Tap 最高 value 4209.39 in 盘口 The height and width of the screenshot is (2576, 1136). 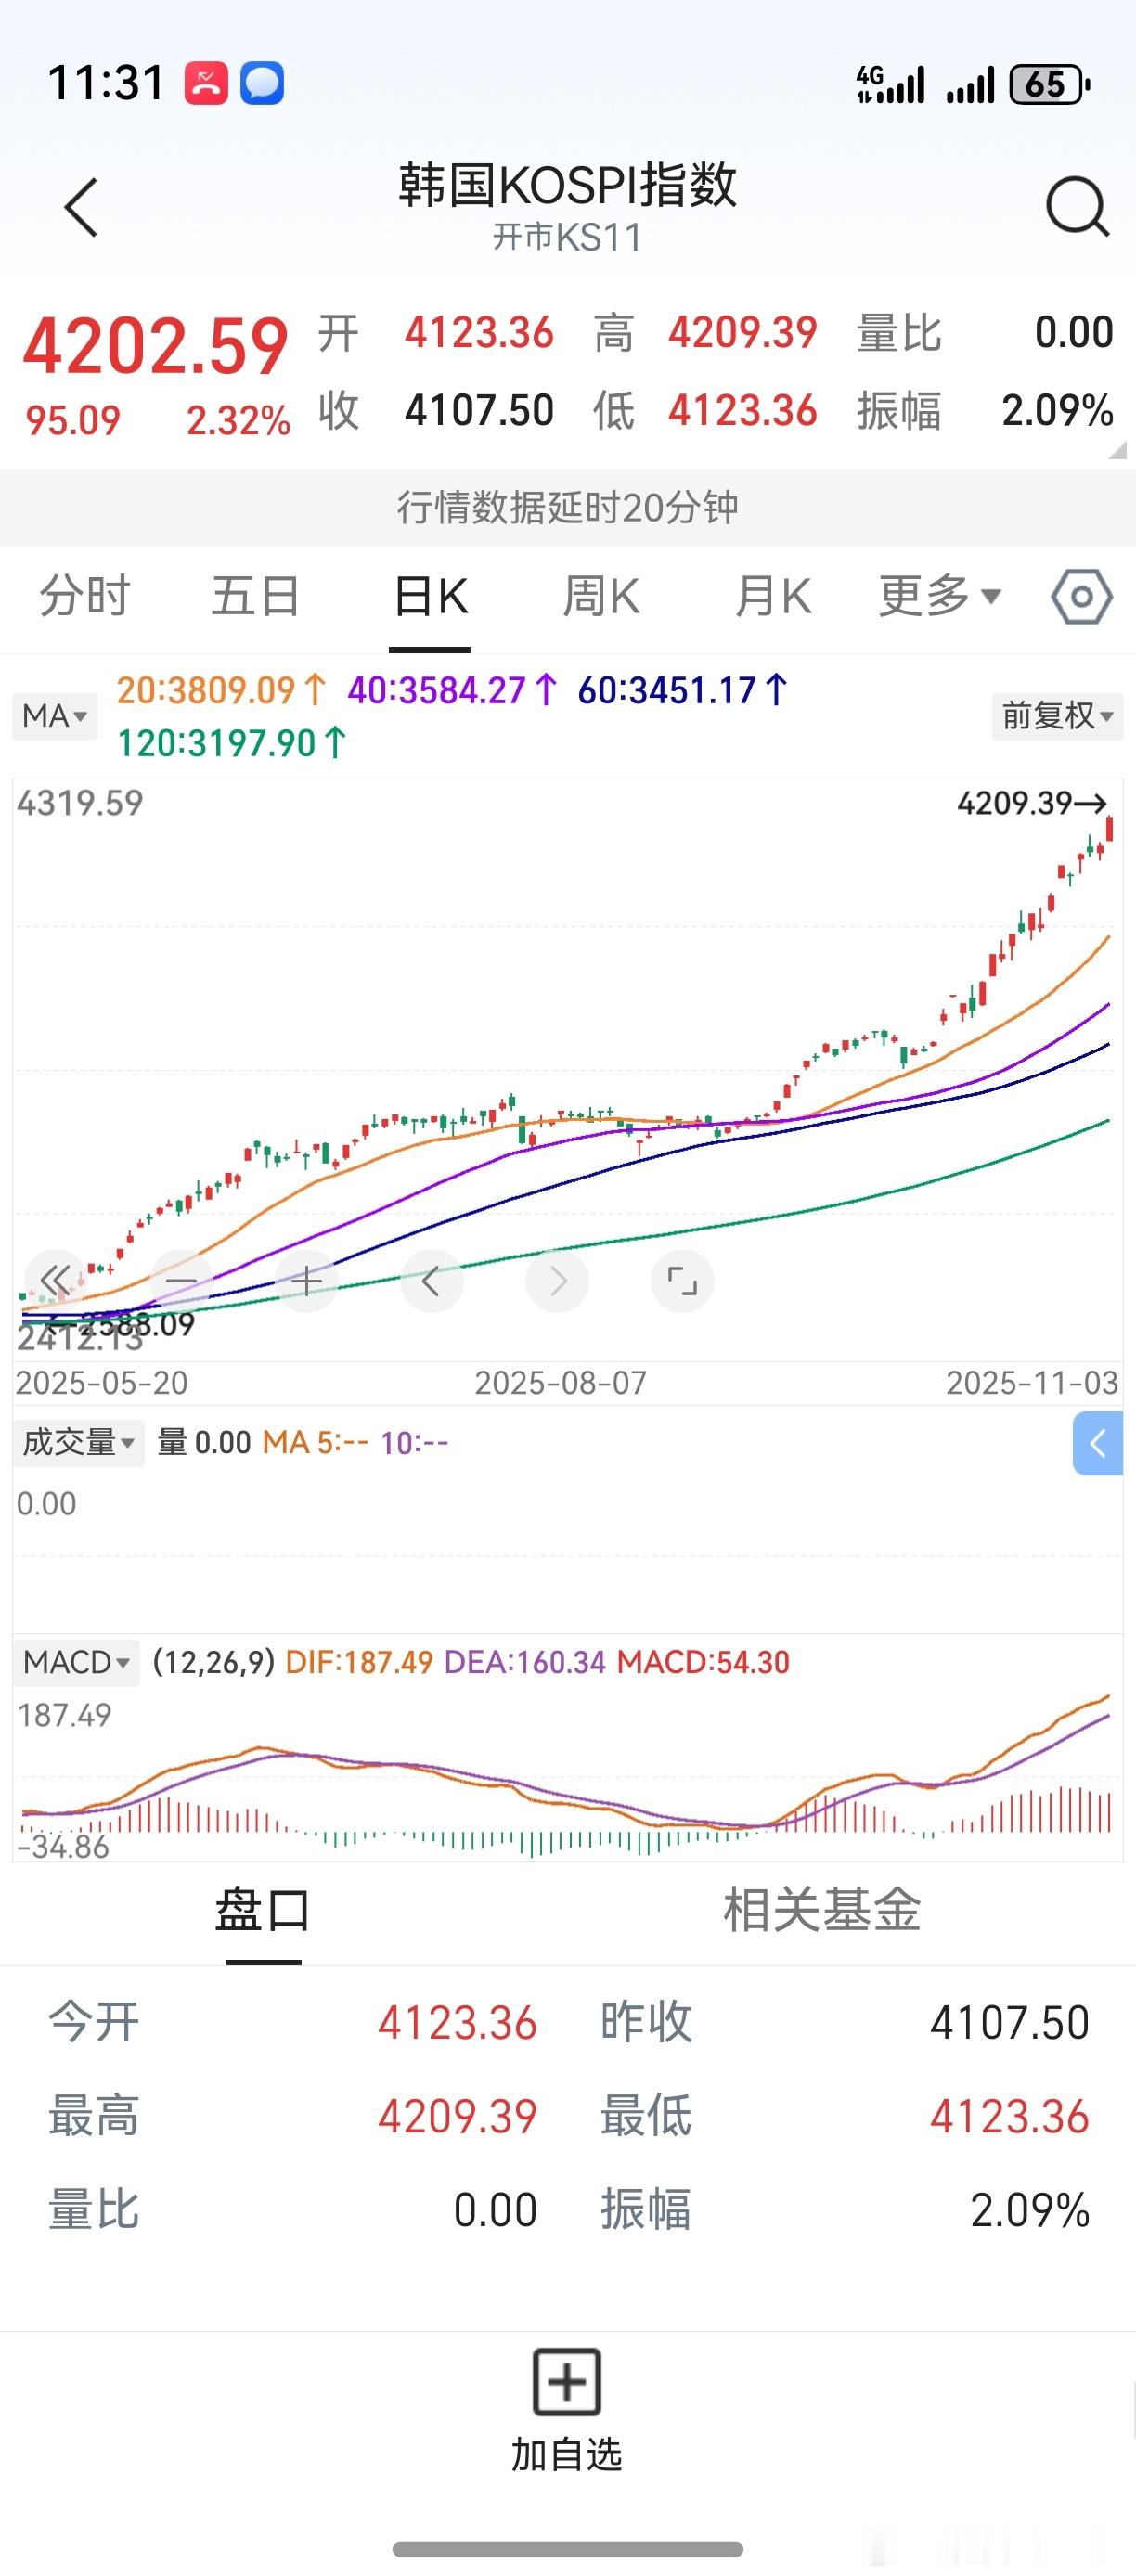[x=457, y=2116]
